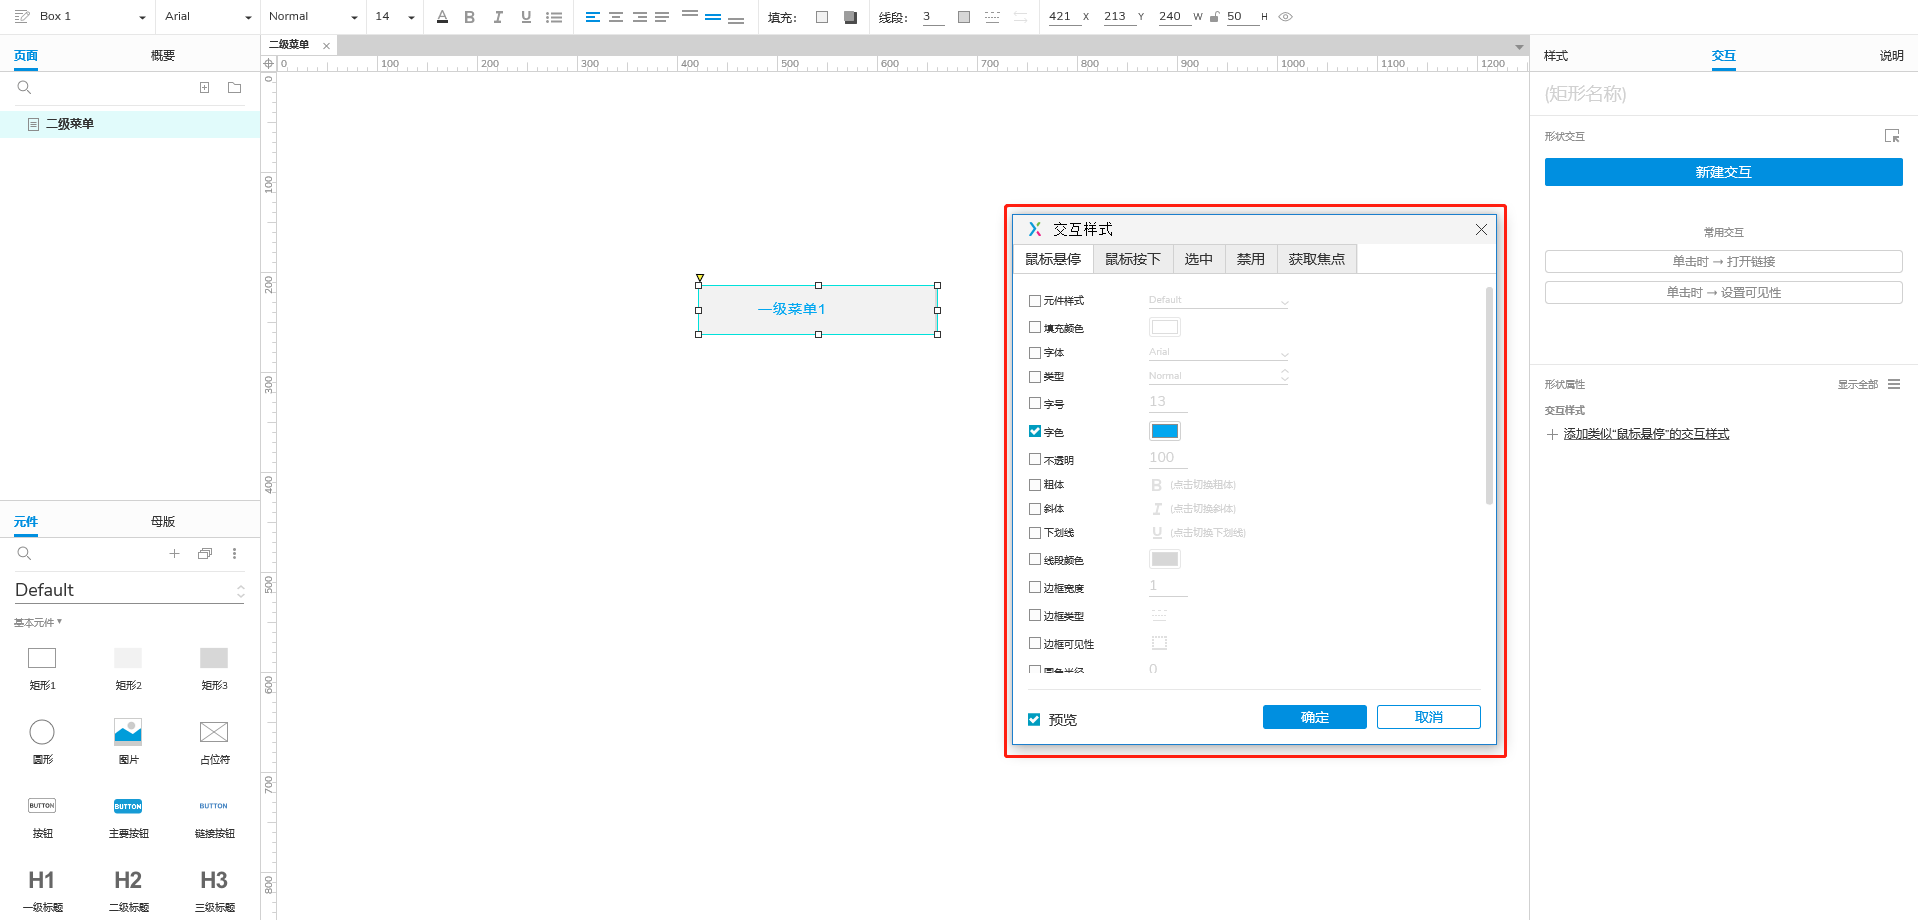Click the interaction cursor icon beside 形状交互

pos(1892,136)
